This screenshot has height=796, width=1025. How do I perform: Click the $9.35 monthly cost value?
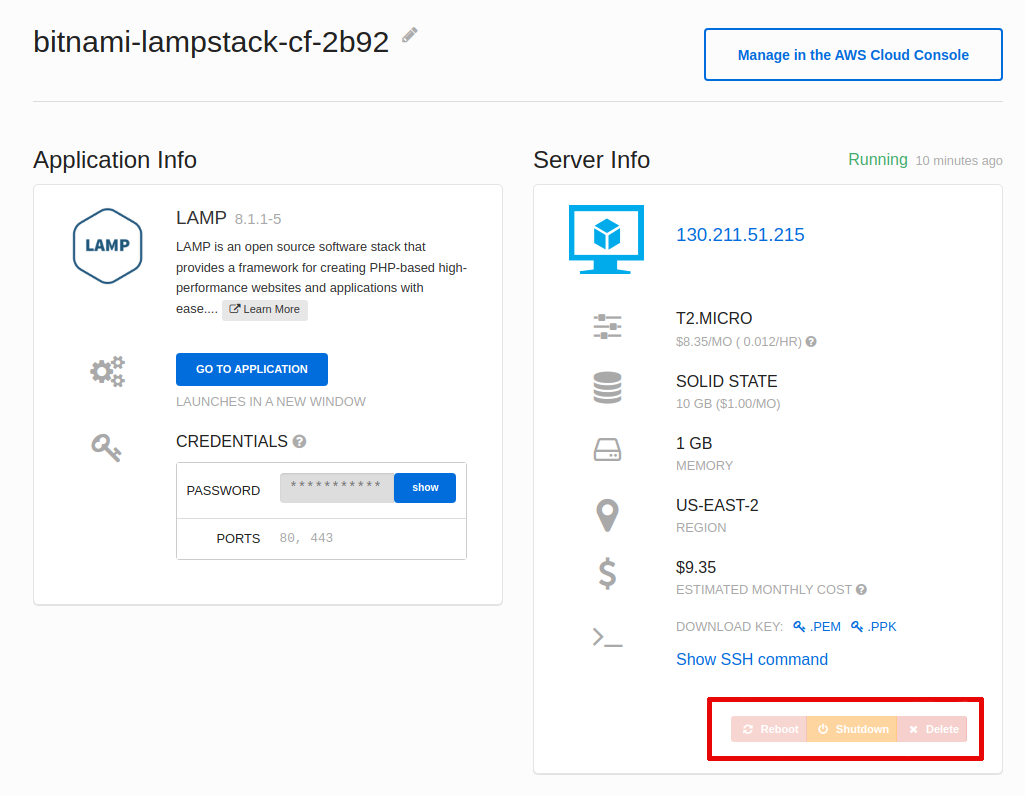[x=696, y=567]
